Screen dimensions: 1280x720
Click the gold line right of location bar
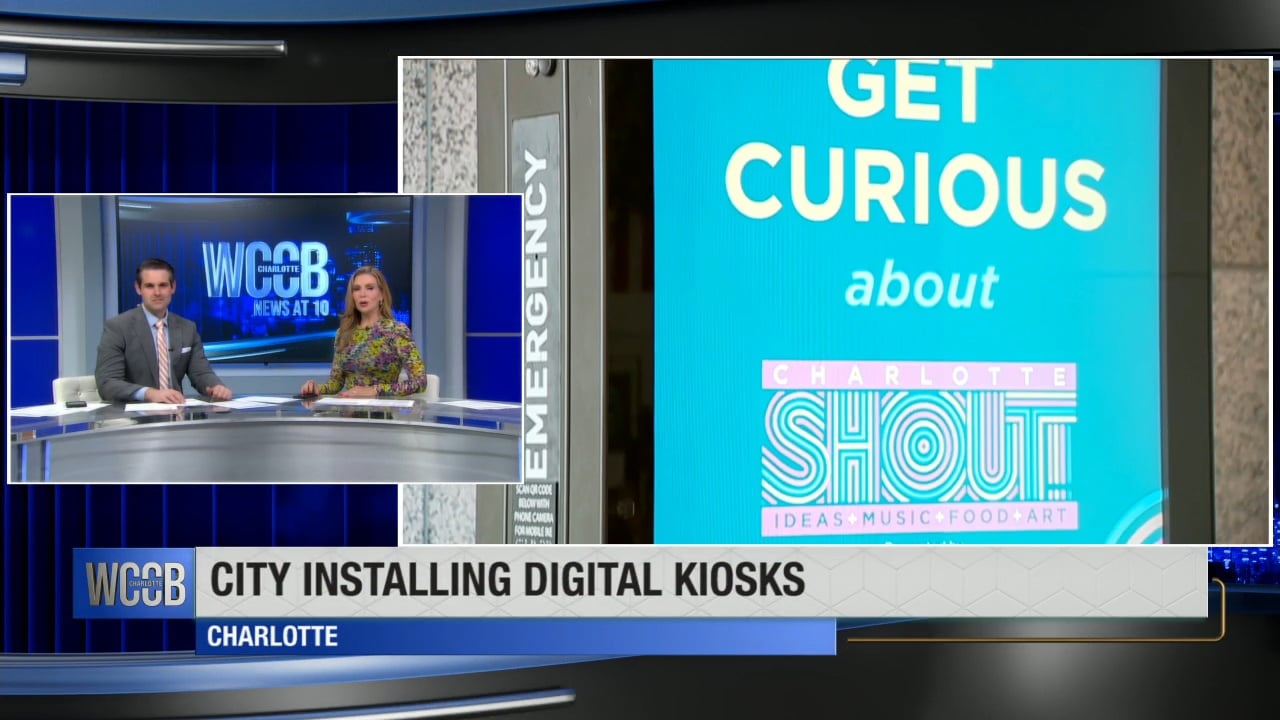(1030, 637)
